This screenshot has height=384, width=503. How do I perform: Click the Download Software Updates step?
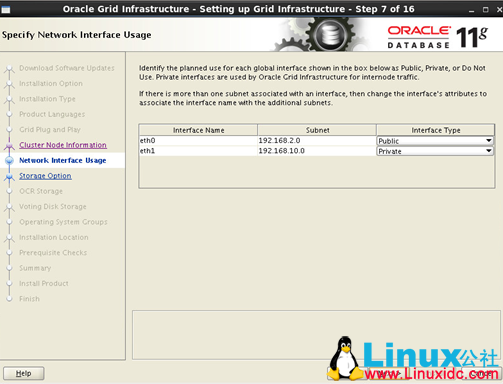click(x=67, y=68)
